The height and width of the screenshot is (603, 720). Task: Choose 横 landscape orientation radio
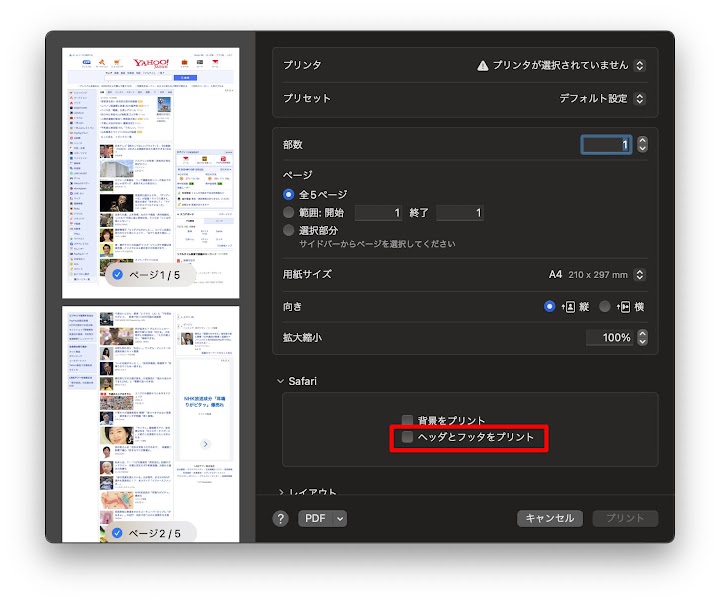point(605,306)
